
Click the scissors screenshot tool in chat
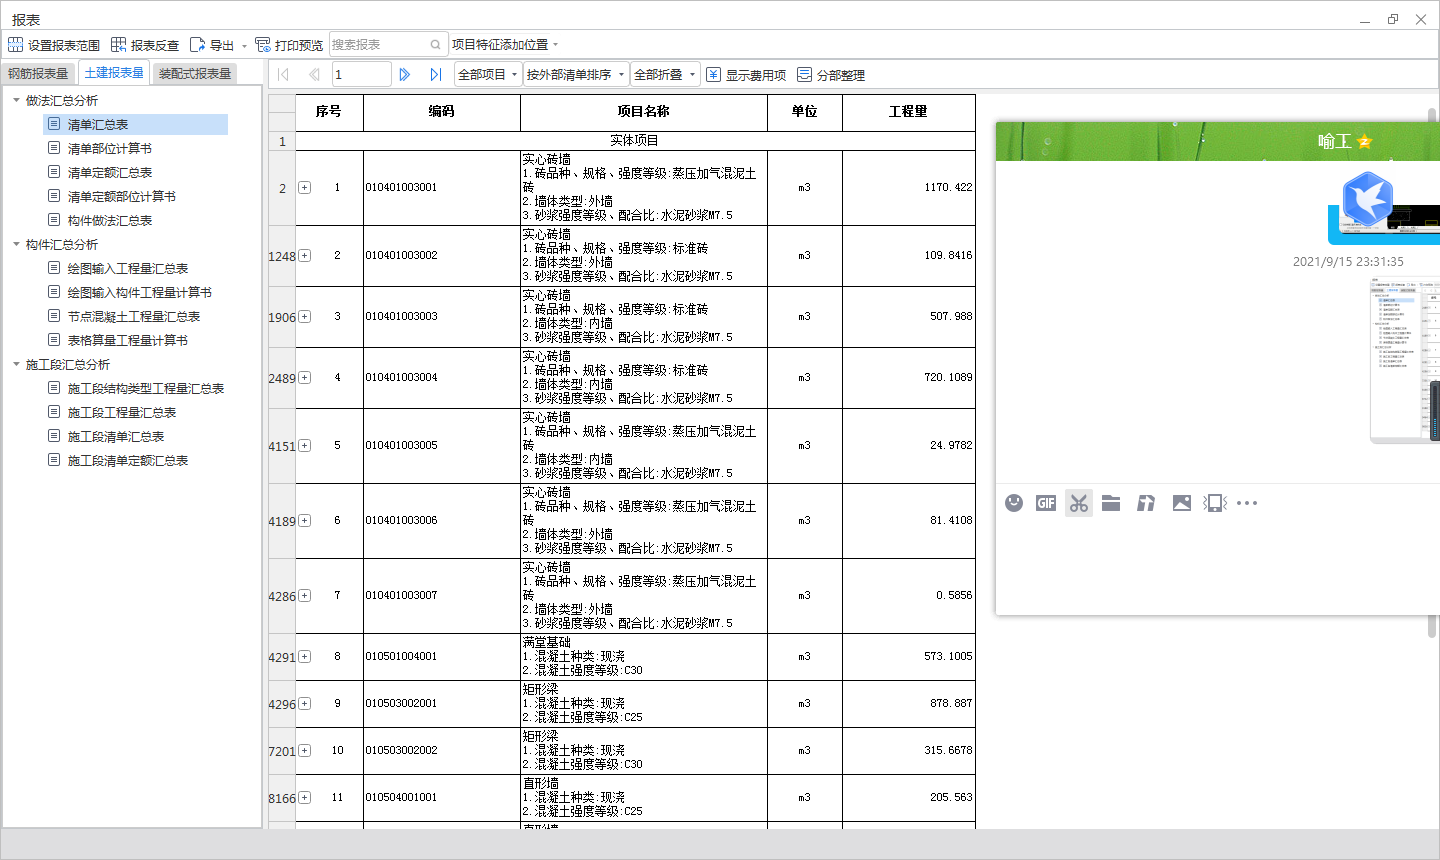[1079, 503]
